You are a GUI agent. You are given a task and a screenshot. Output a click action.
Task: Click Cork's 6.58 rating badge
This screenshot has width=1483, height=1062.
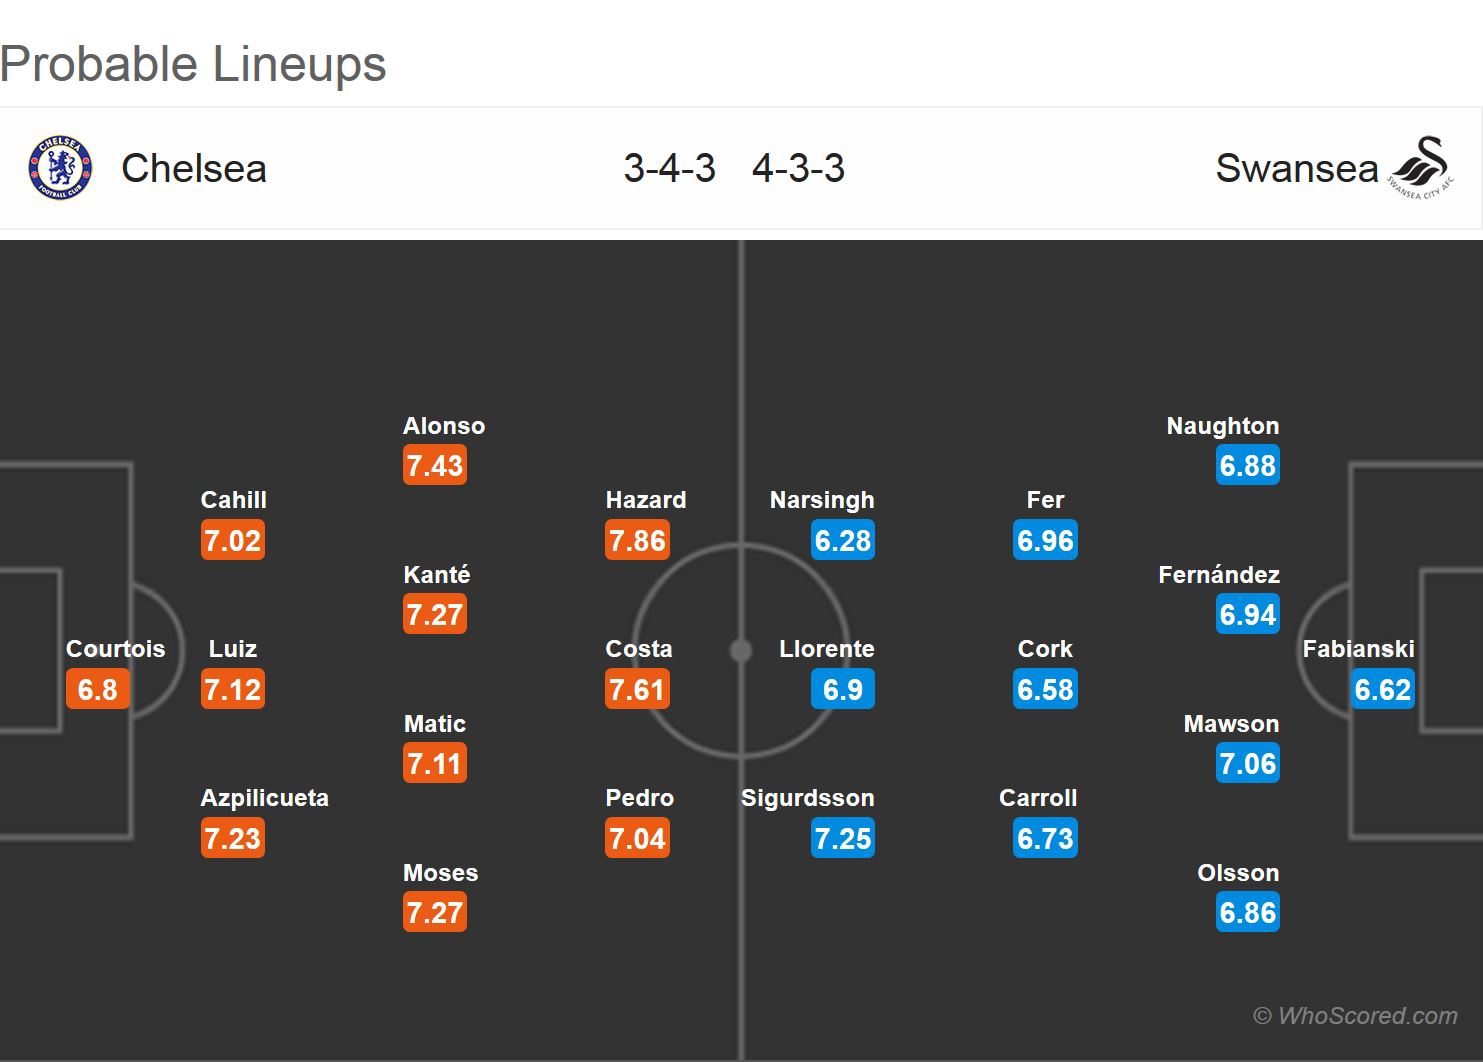pos(1045,690)
